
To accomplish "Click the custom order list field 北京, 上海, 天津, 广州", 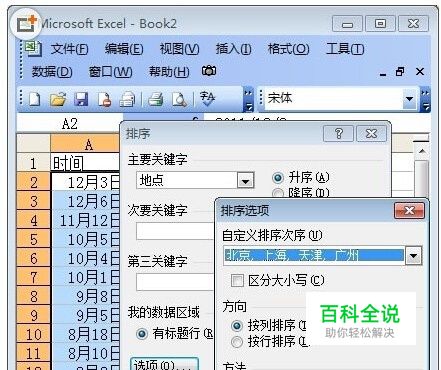I will (x=314, y=256).
